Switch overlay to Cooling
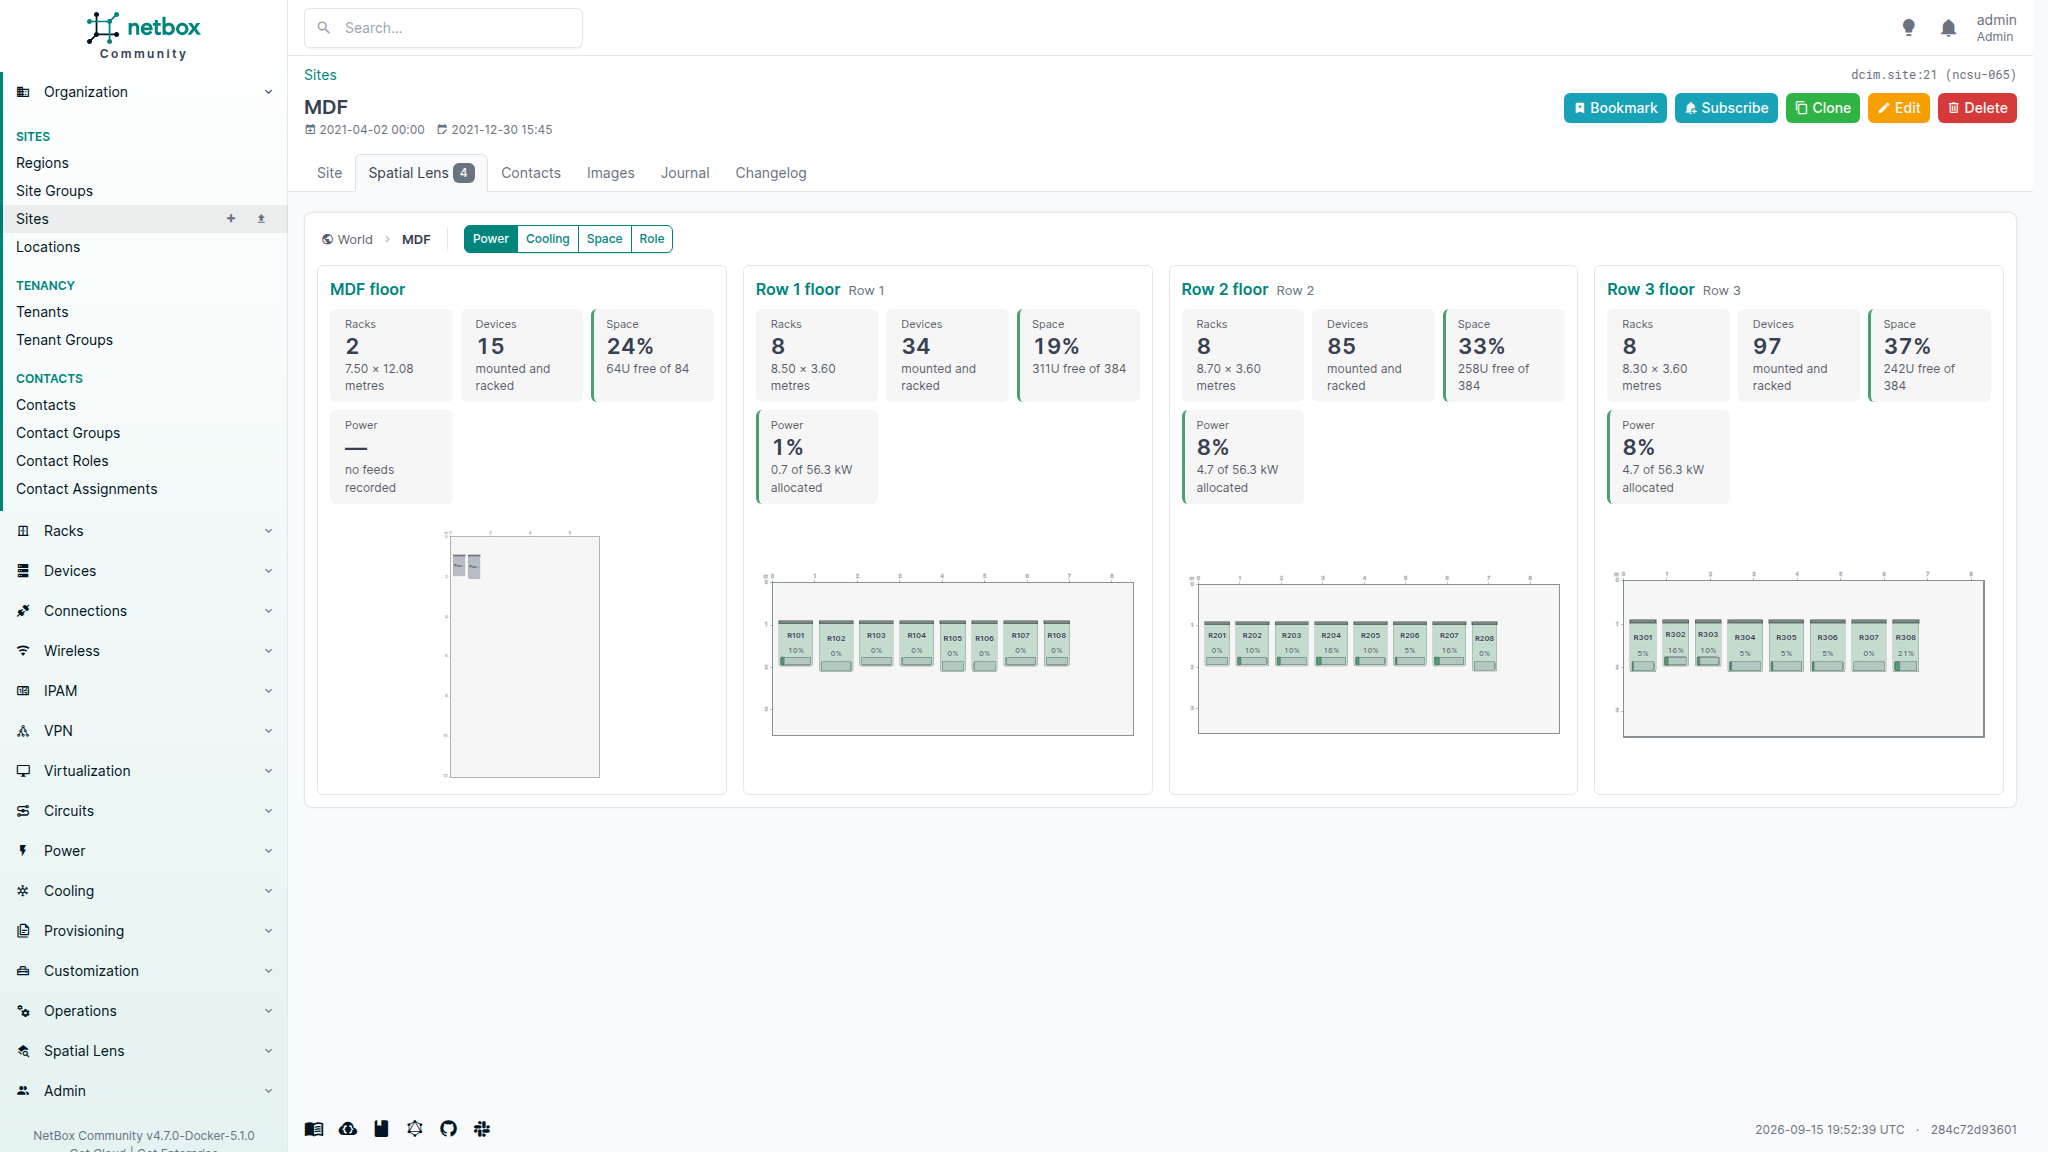The width and height of the screenshot is (2048, 1152). (x=548, y=239)
